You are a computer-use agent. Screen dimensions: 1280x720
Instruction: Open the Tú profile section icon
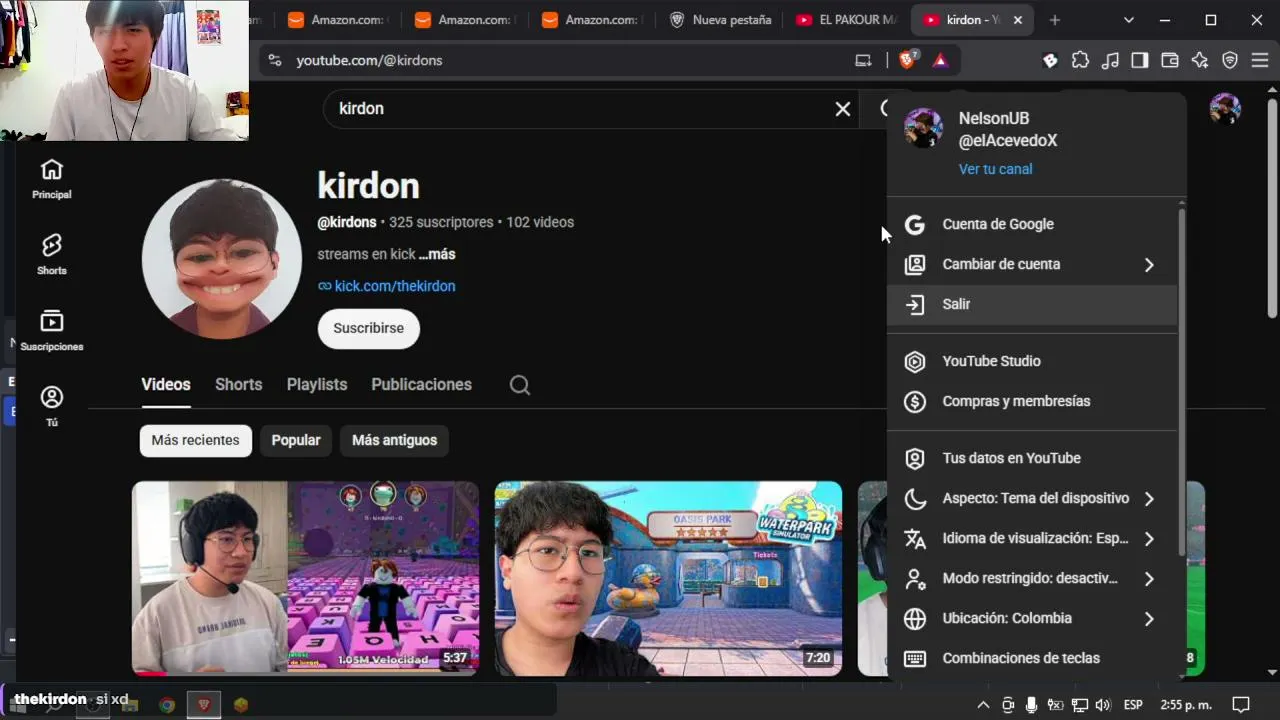(x=51, y=398)
